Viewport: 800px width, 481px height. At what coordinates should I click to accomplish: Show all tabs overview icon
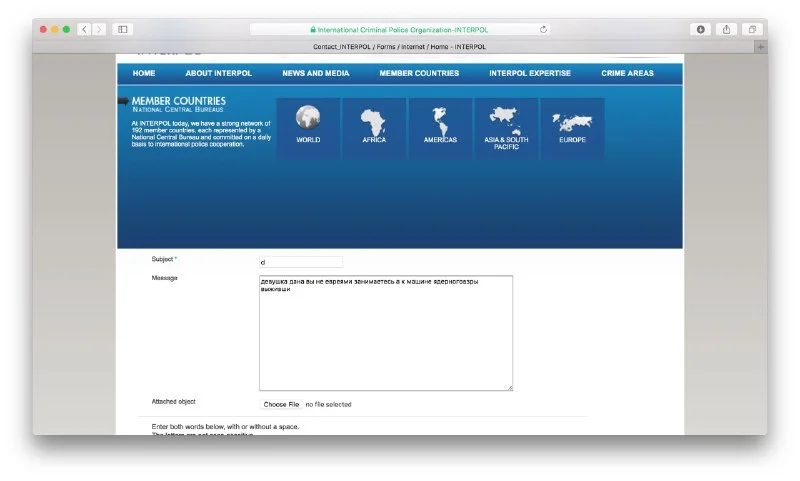(752, 30)
